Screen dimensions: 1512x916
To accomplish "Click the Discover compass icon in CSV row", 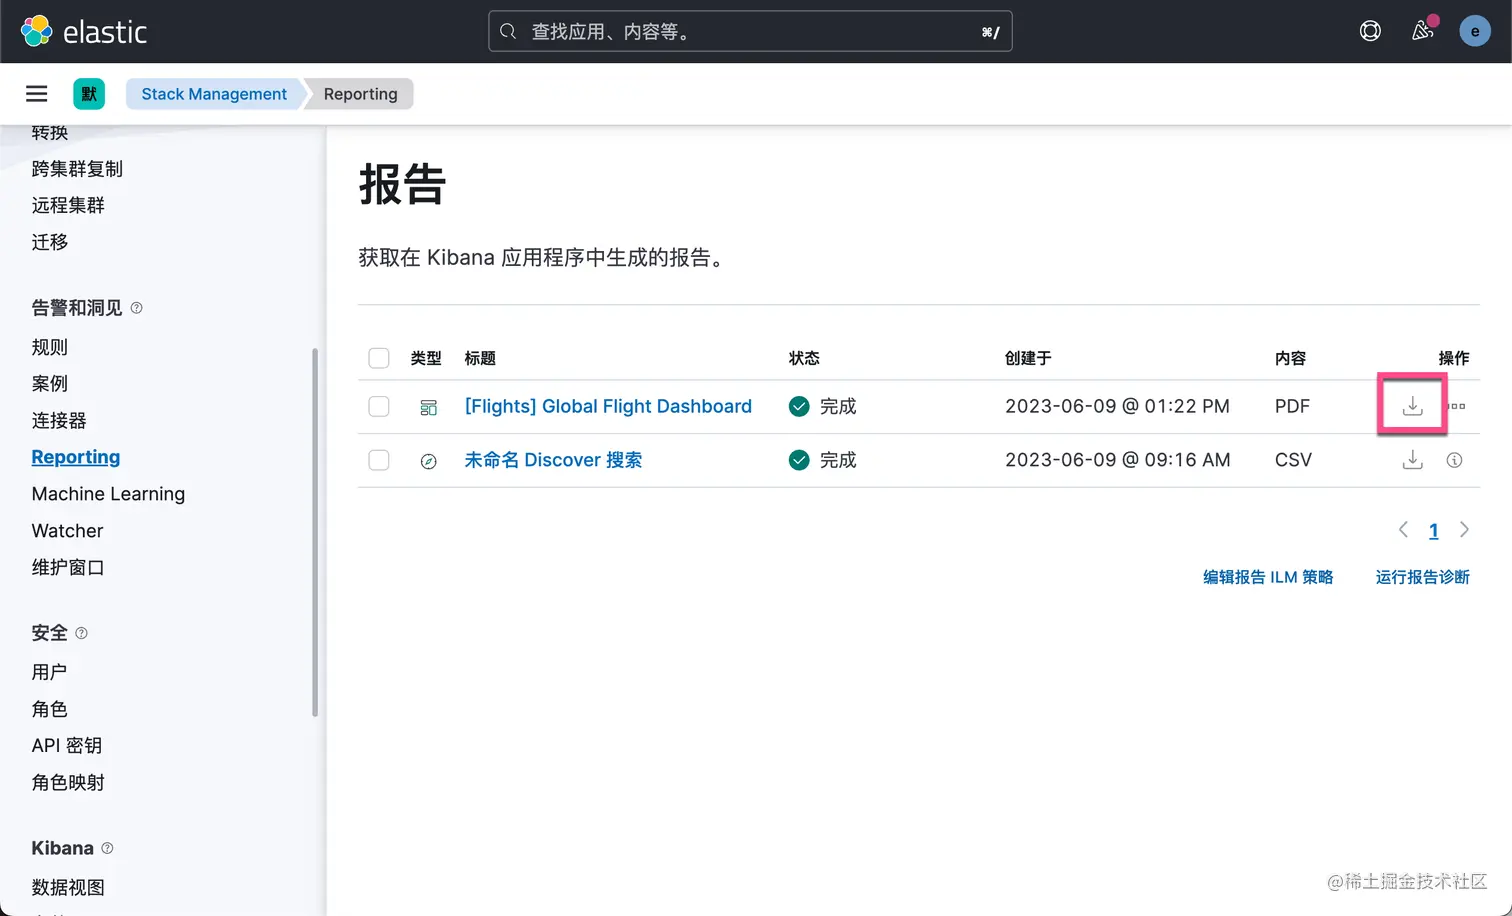I will pos(428,461).
